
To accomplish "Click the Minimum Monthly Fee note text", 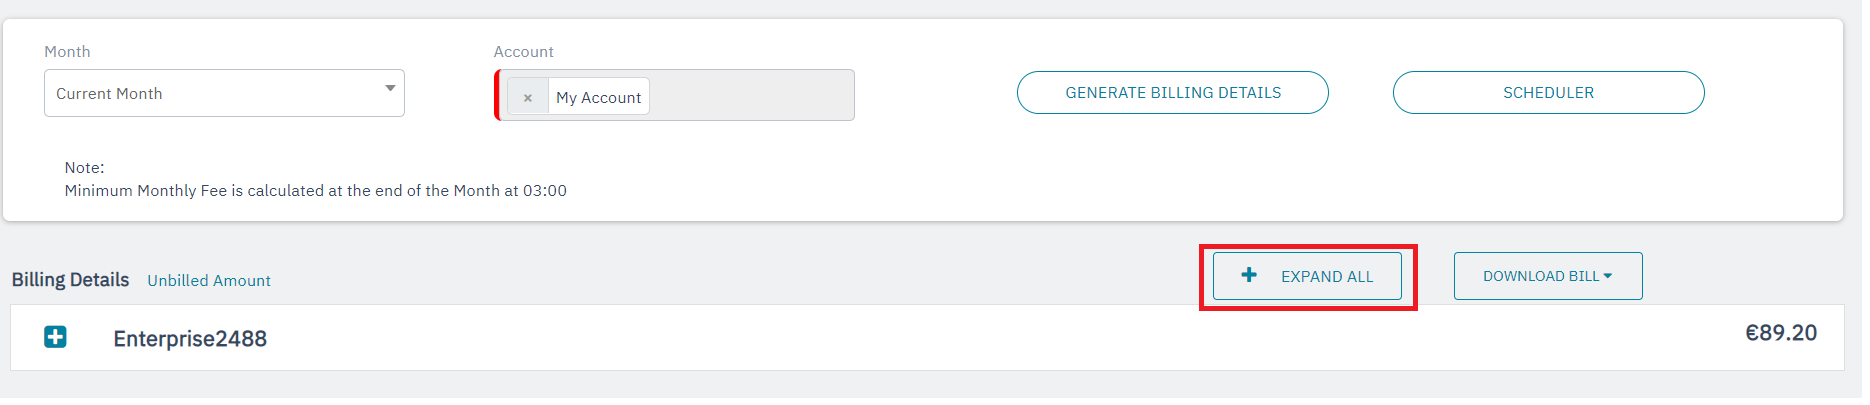I will [315, 191].
